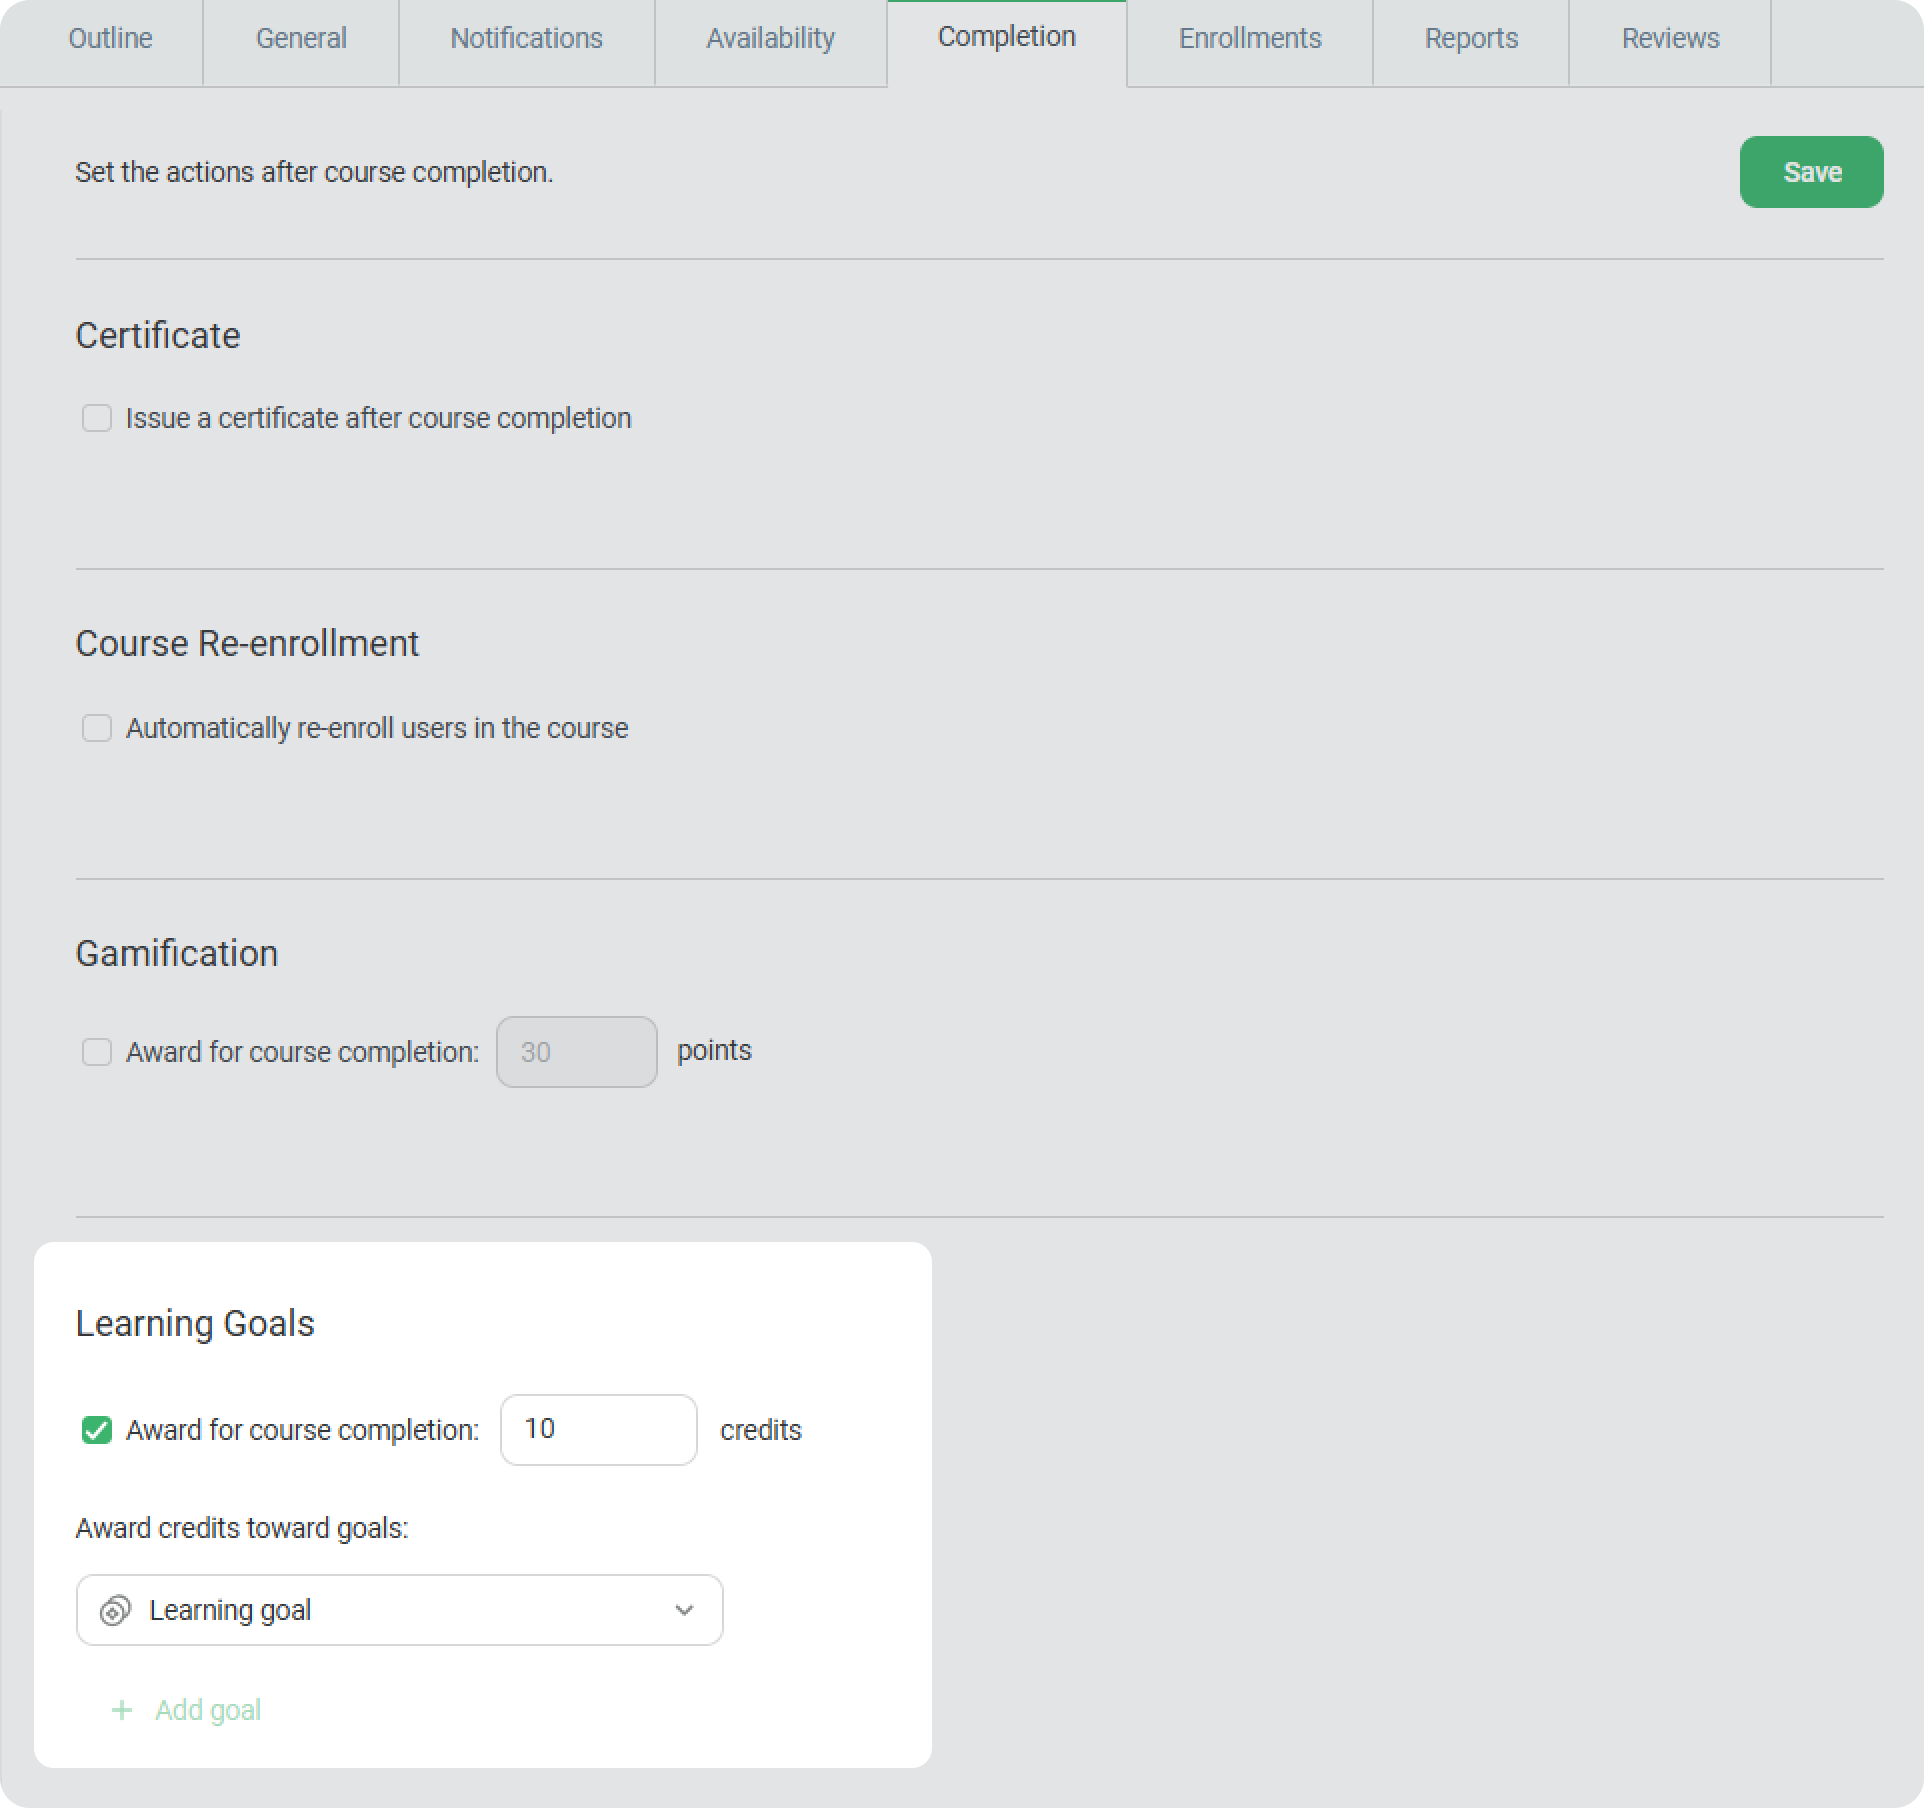Click the gamification points field showing 30

click(x=576, y=1052)
